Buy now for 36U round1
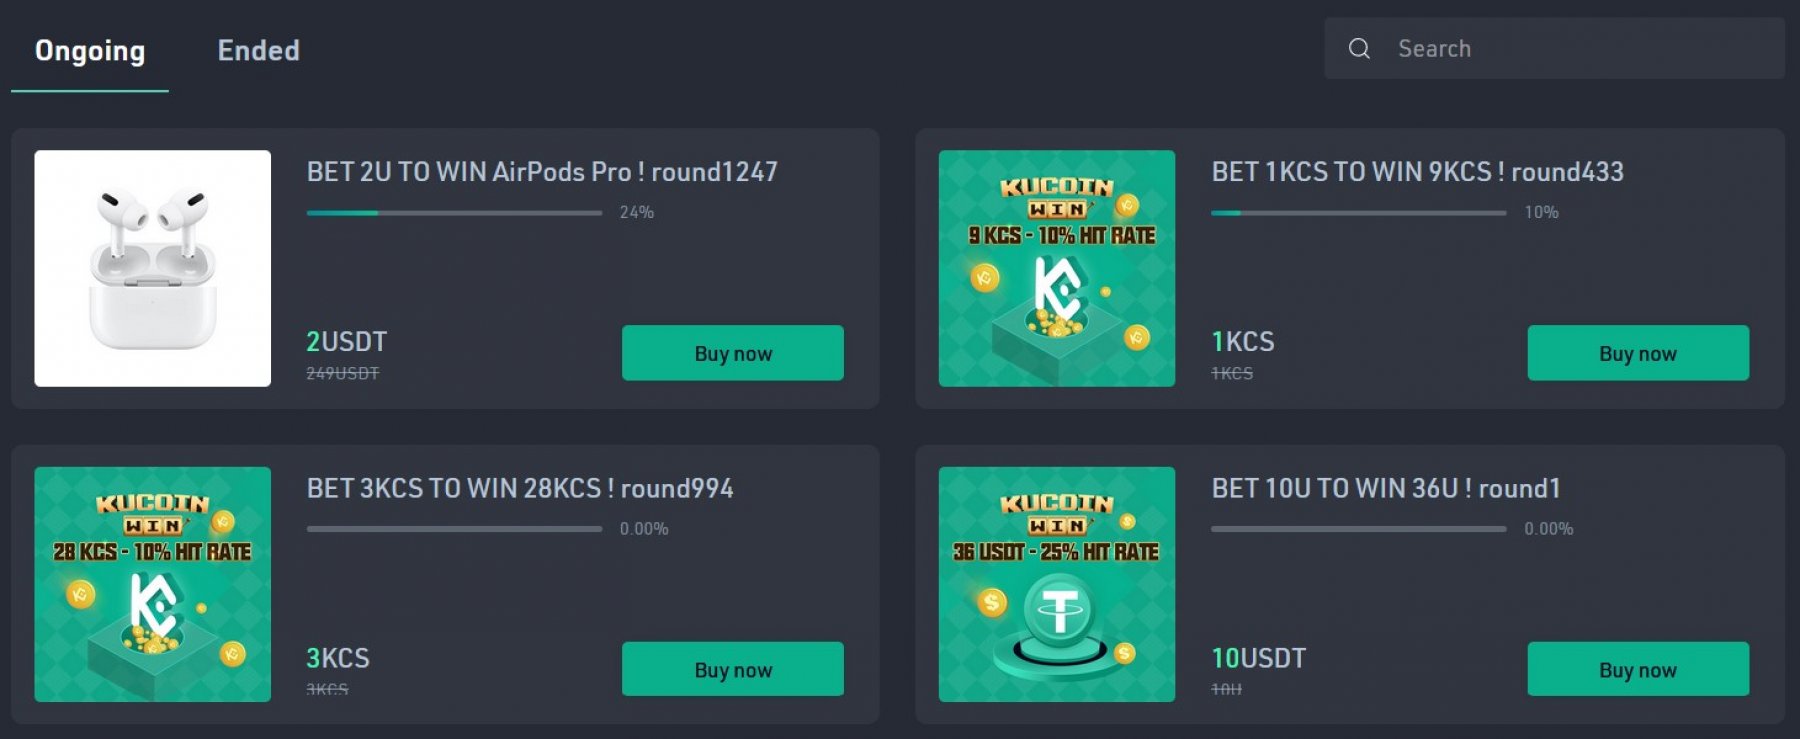 click(x=1637, y=669)
